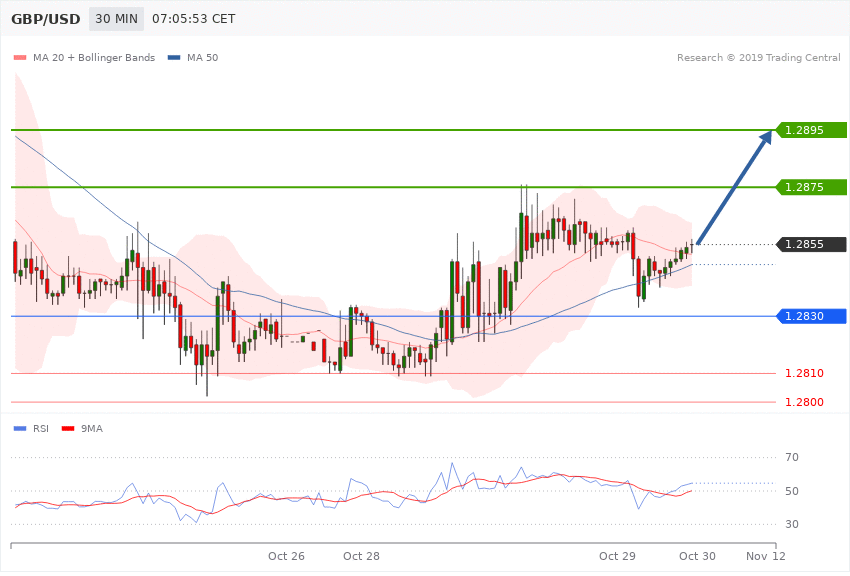Image resolution: width=850 pixels, height=576 pixels.
Task: Click the Oct 28 date axis label
Action: (x=362, y=556)
